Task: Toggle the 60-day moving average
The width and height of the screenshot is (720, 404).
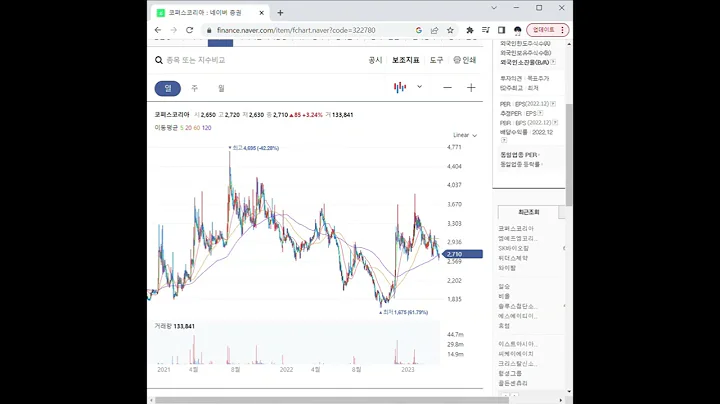Action: coord(197,128)
